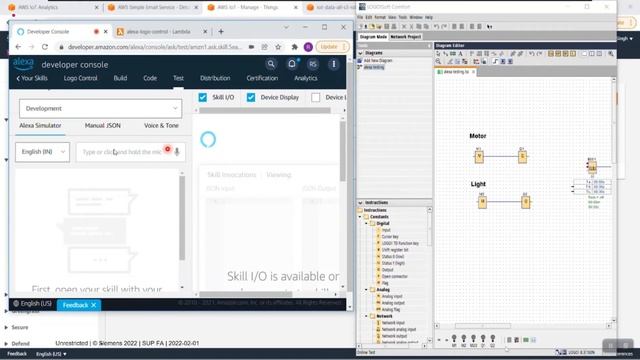The width and height of the screenshot is (640, 360).
Task: Collapse the Analog tree folder
Action: click(367, 289)
